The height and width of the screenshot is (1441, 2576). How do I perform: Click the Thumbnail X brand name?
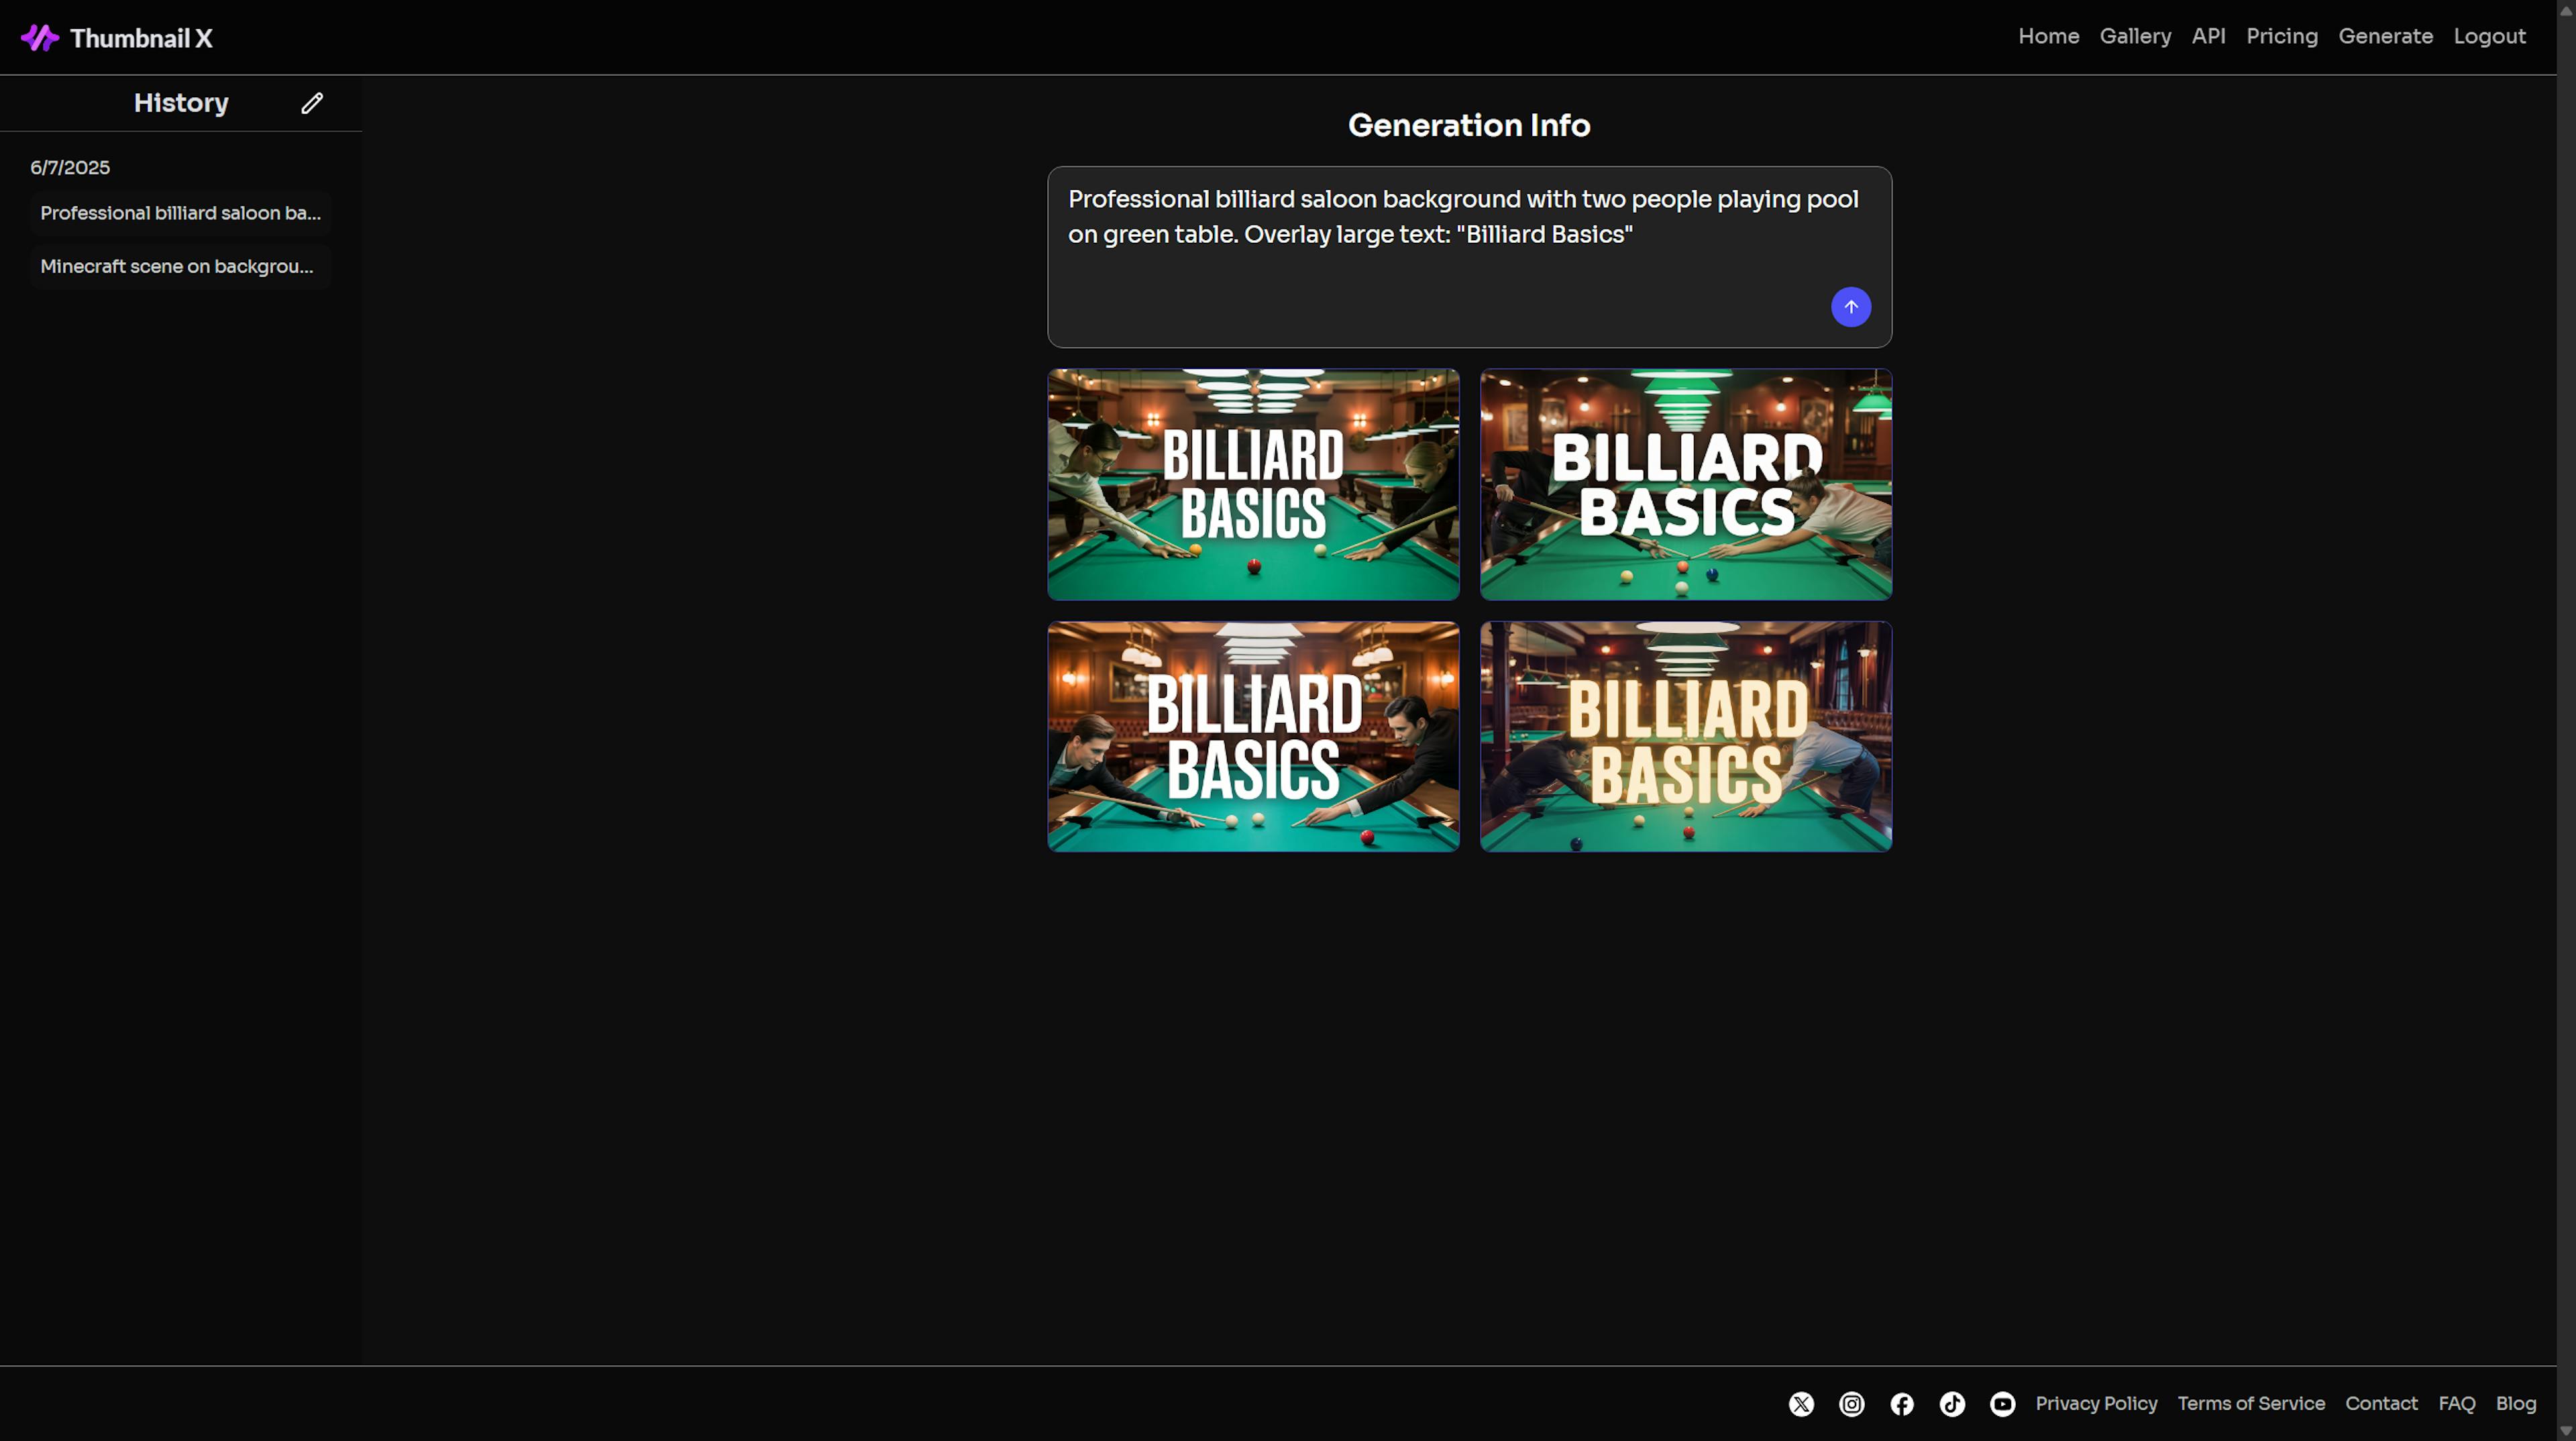click(x=141, y=38)
